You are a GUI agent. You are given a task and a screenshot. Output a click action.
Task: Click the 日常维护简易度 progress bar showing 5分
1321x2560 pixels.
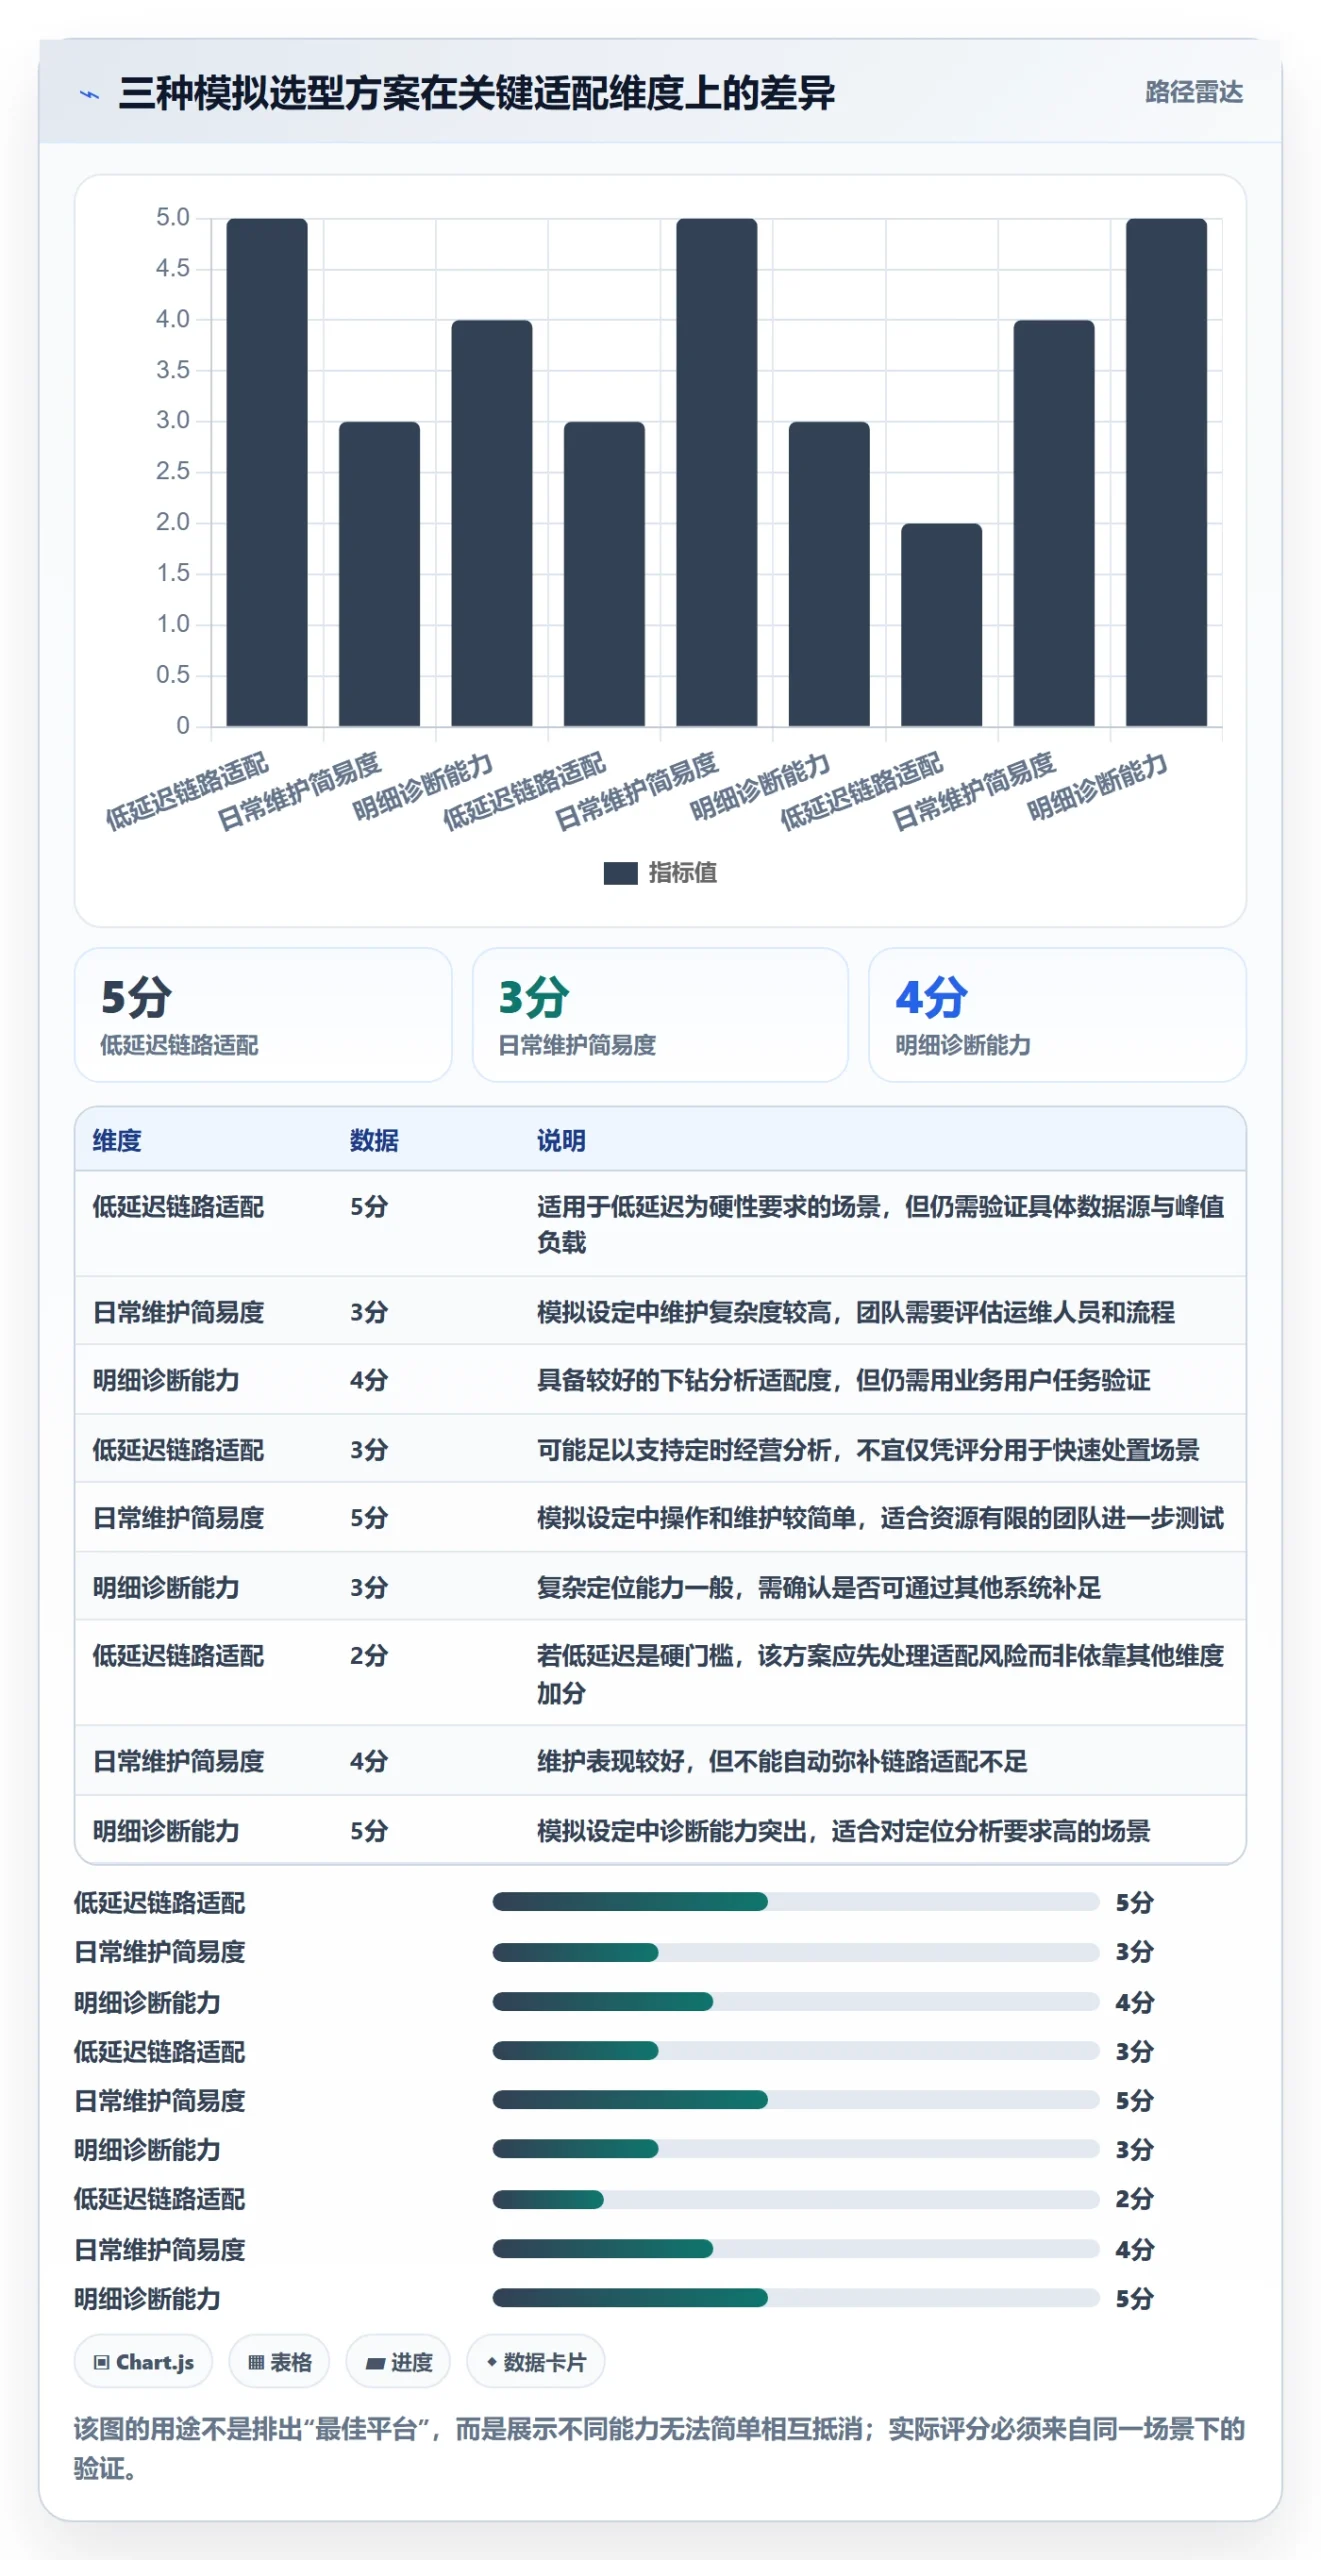click(x=796, y=2099)
